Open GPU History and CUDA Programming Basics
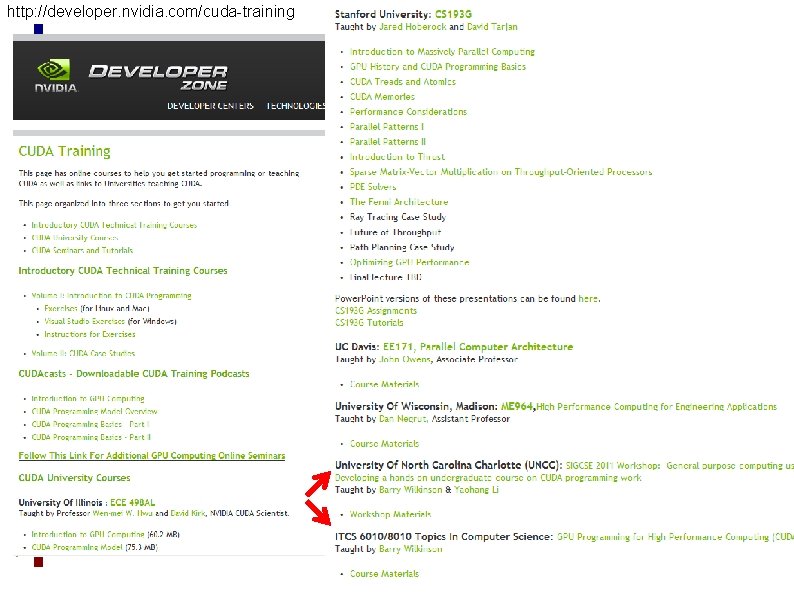Image resolution: width=794 pixels, height=595 pixels. point(438,66)
